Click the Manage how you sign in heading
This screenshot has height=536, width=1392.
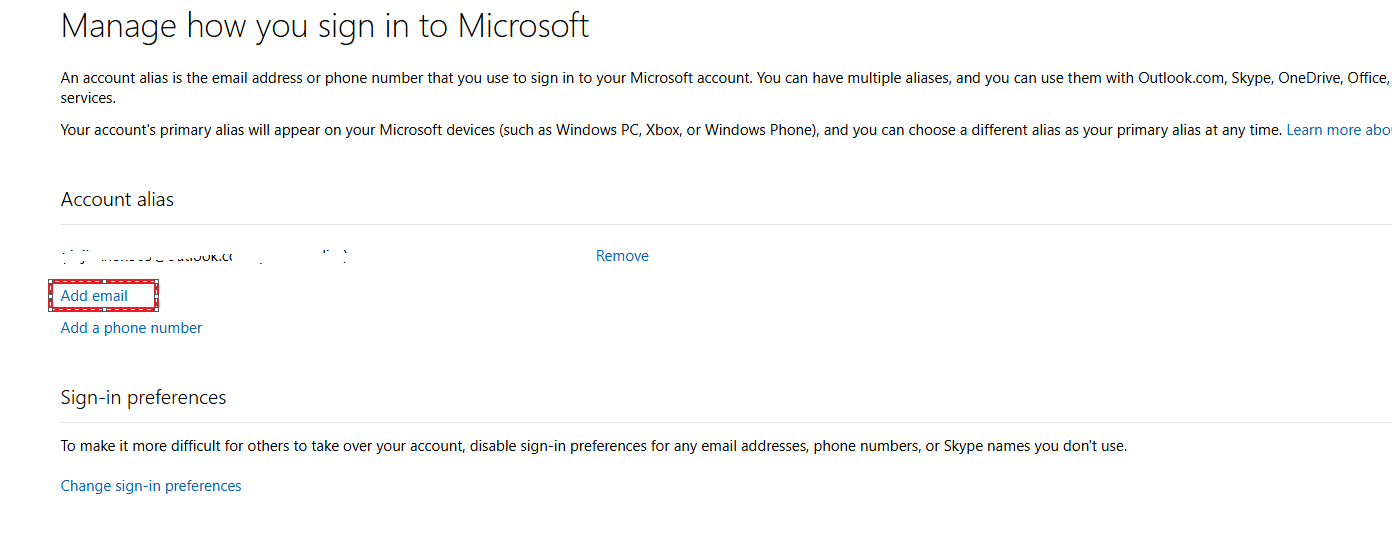[325, 26]
